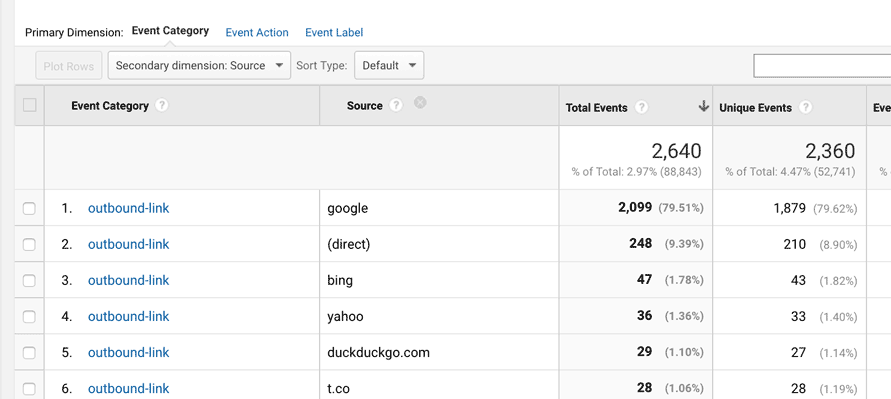Click the table search input field
891x399 pixels.
[x=822, y=66]
